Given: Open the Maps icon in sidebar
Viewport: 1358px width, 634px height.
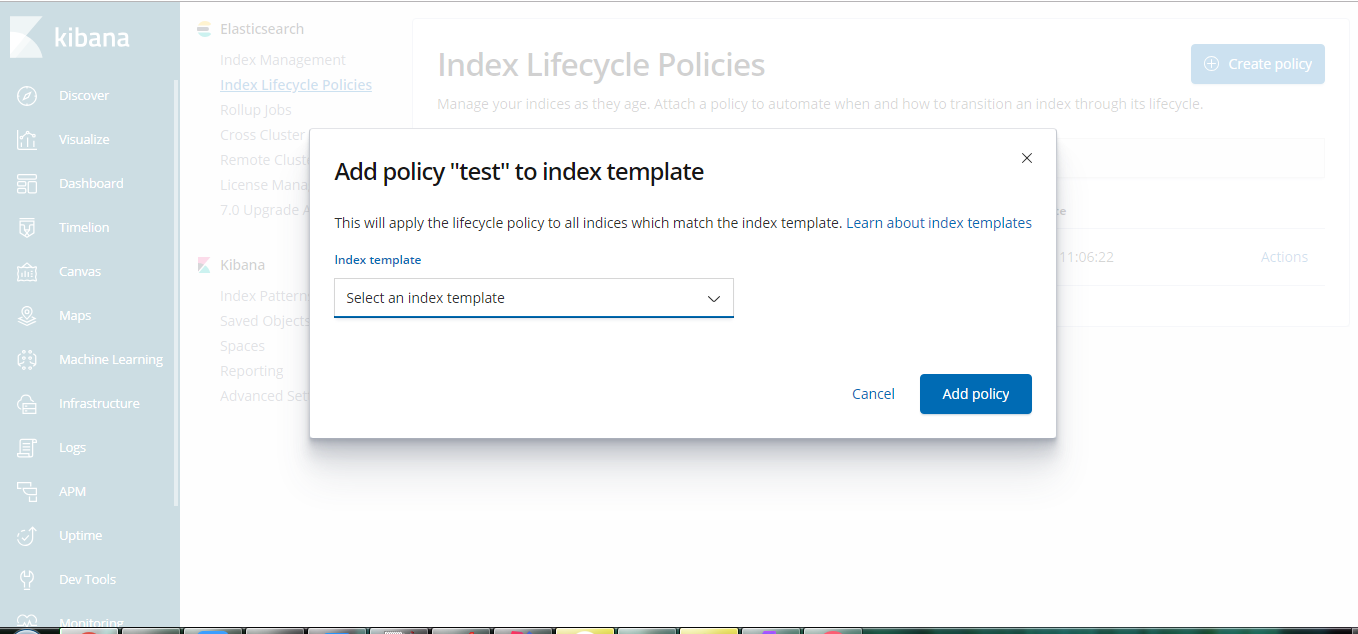Looking at the screenshot, I should point(27,316).
